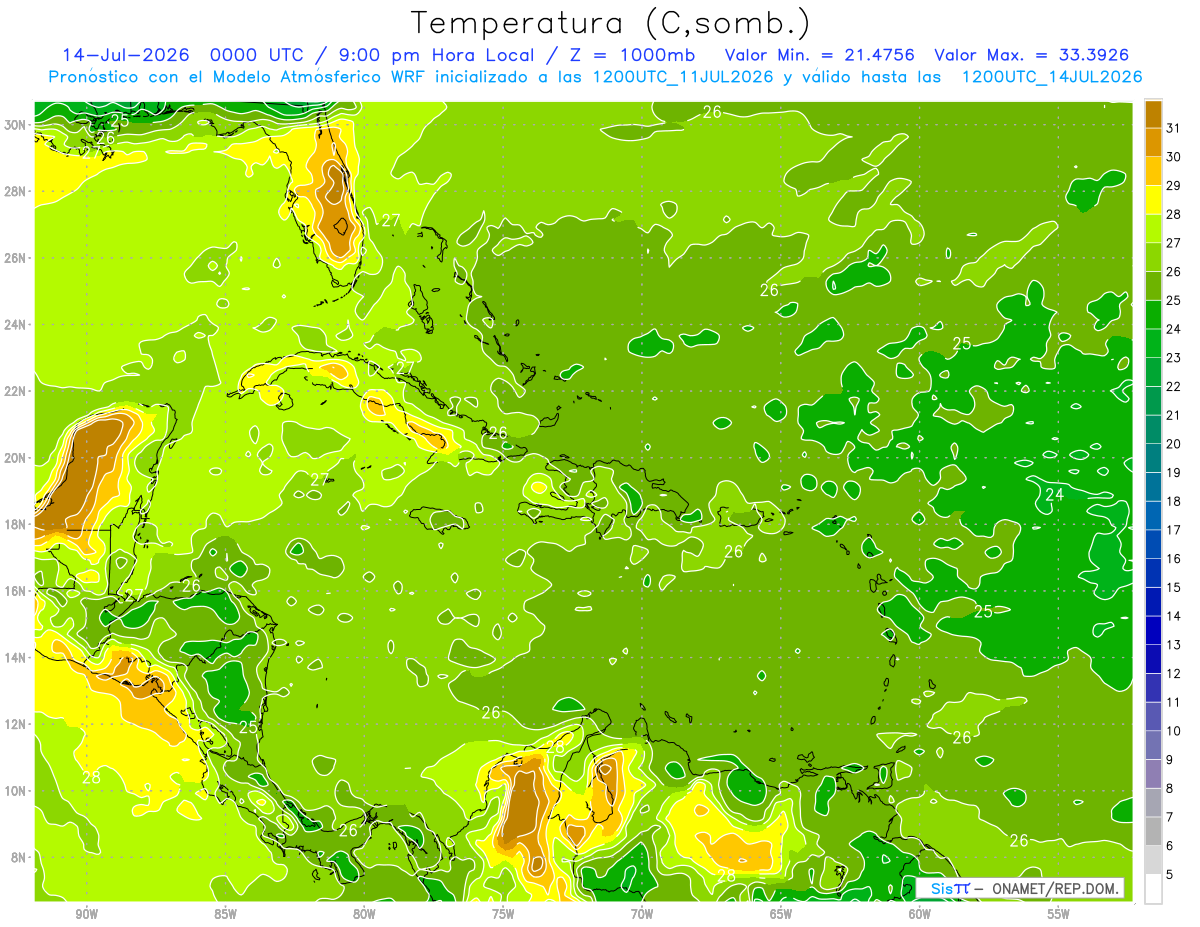Click the "18N" latitude axis label

coord(15,524)
